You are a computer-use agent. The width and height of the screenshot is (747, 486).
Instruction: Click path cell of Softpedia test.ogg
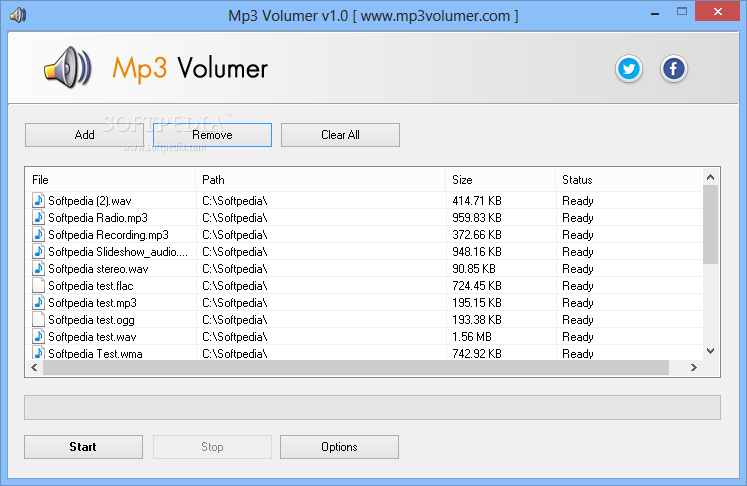[x=321, y=320]
